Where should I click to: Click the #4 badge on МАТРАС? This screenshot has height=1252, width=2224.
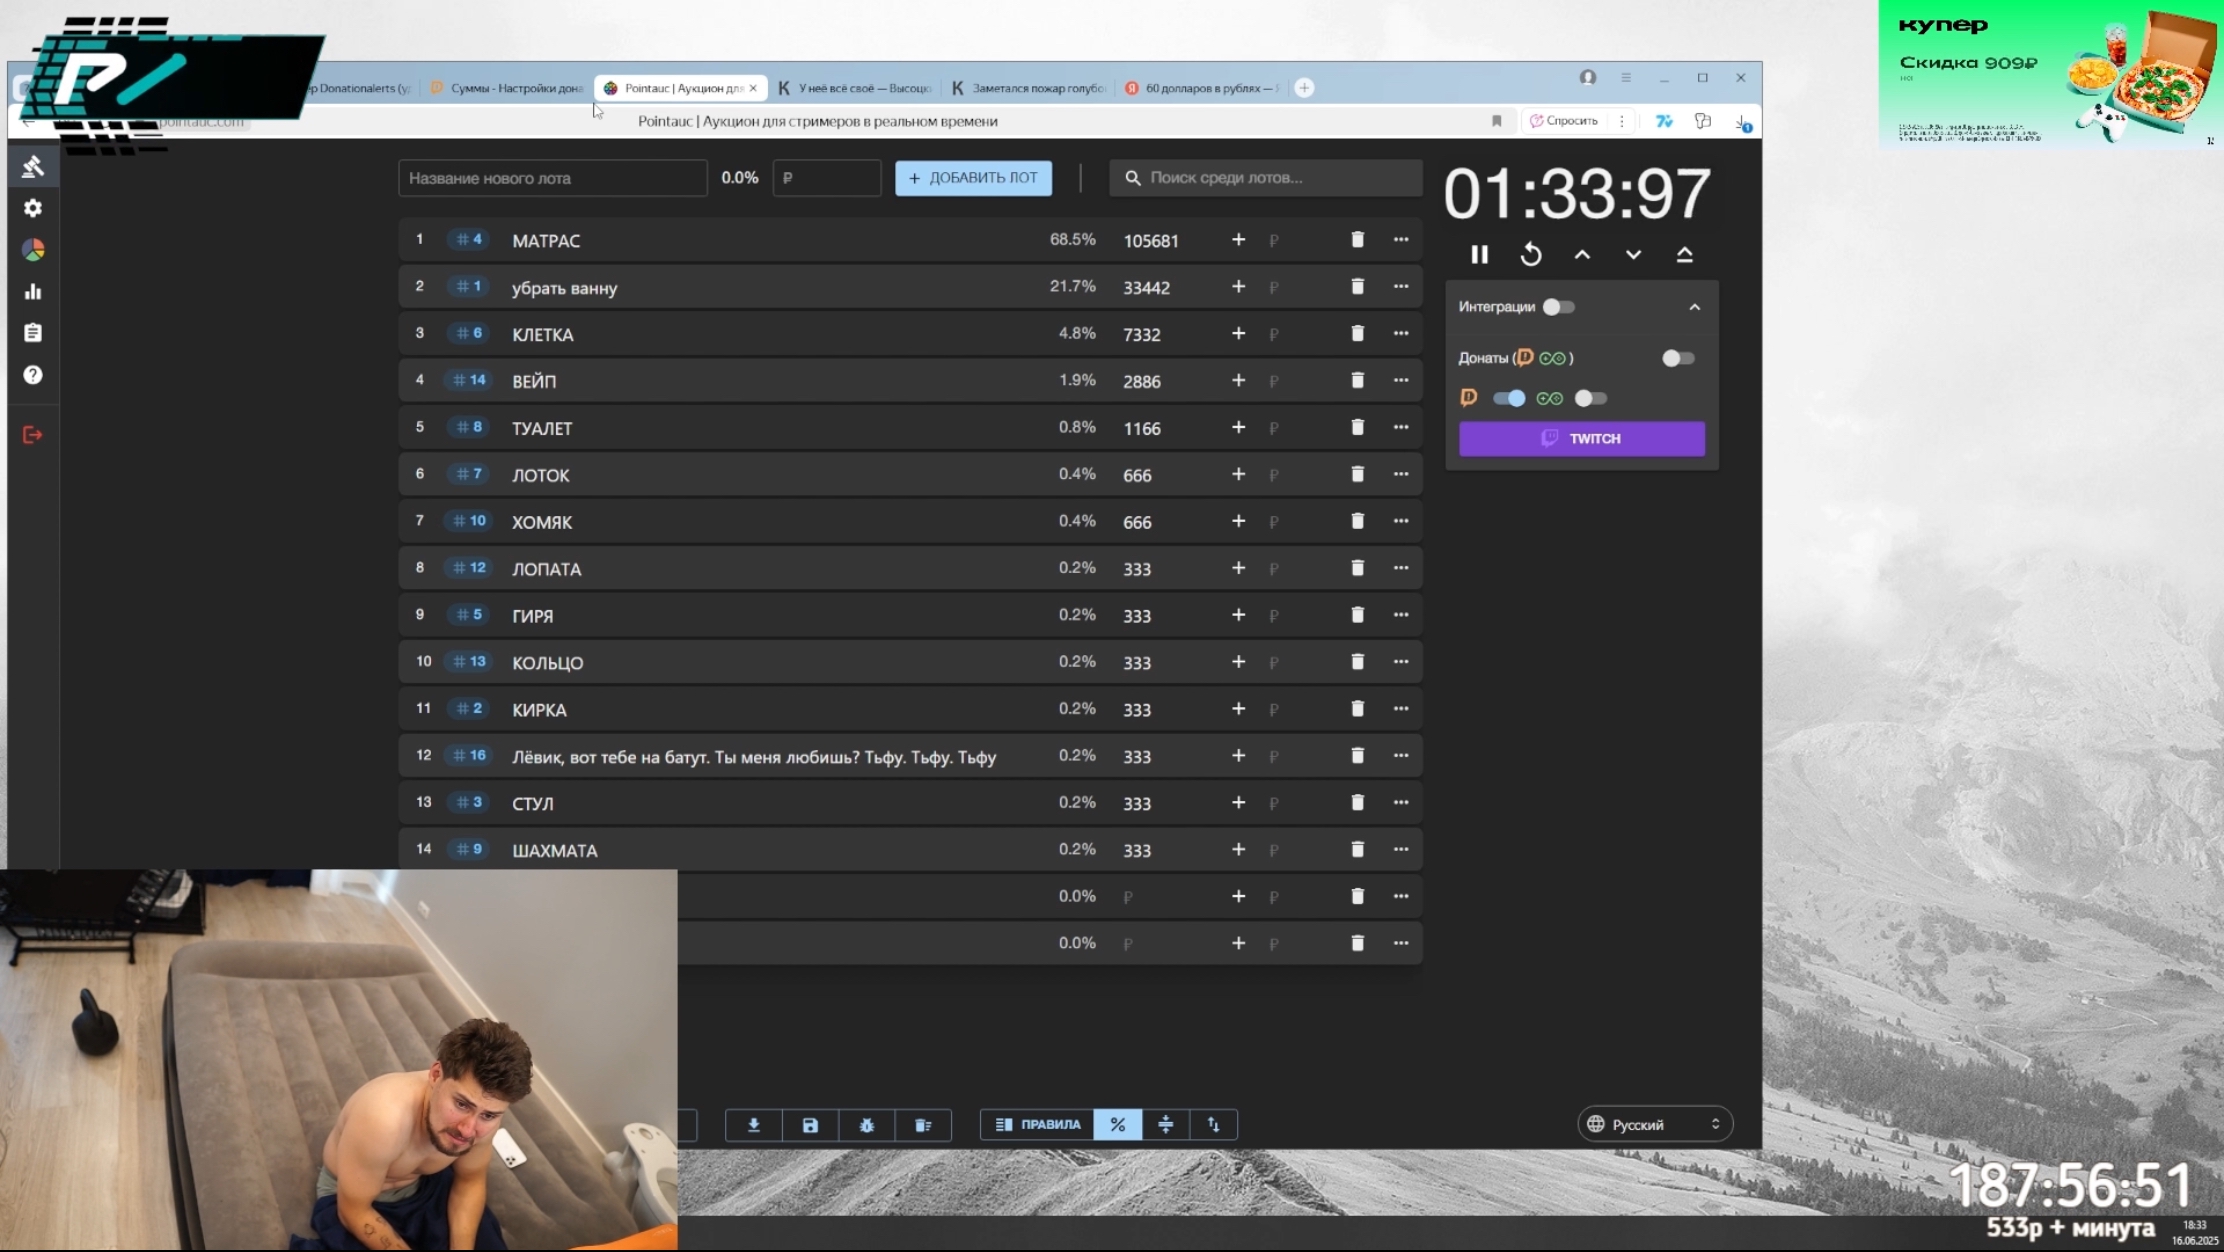[468, 240]
